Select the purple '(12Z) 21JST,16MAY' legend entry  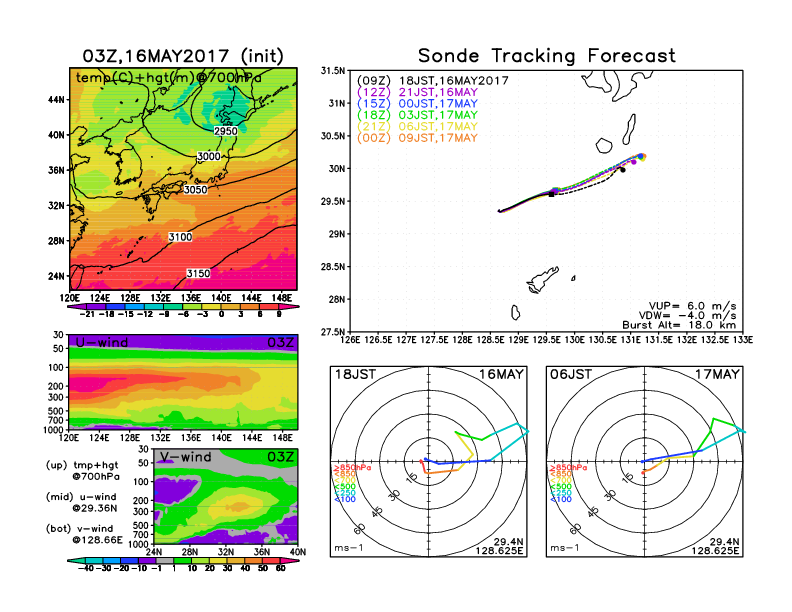(417, 92)
